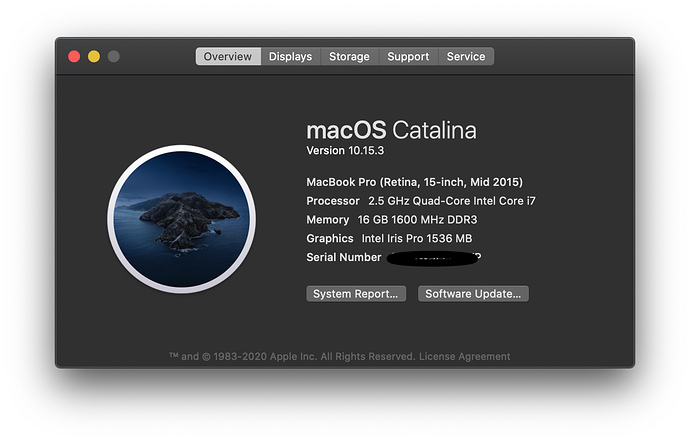Screen dimensions: 690x440
Task: Open Software Update...
Action: pyautogui.click(x=473, y=294)
